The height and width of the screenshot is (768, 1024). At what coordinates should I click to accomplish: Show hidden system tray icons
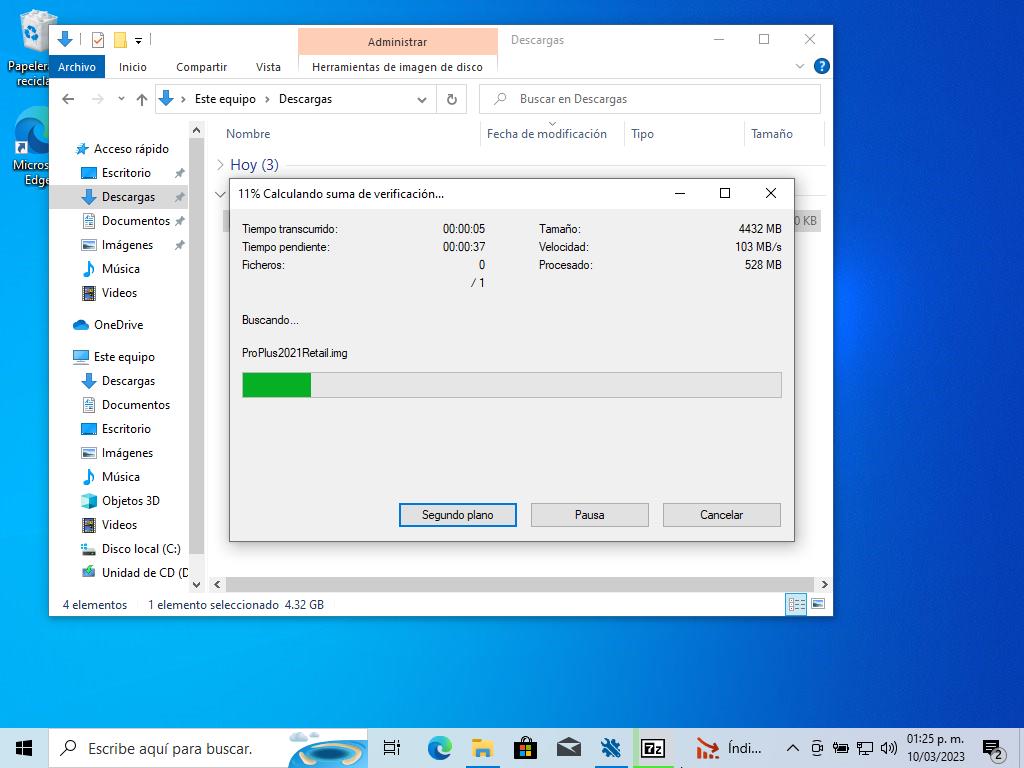pos(792,748)
